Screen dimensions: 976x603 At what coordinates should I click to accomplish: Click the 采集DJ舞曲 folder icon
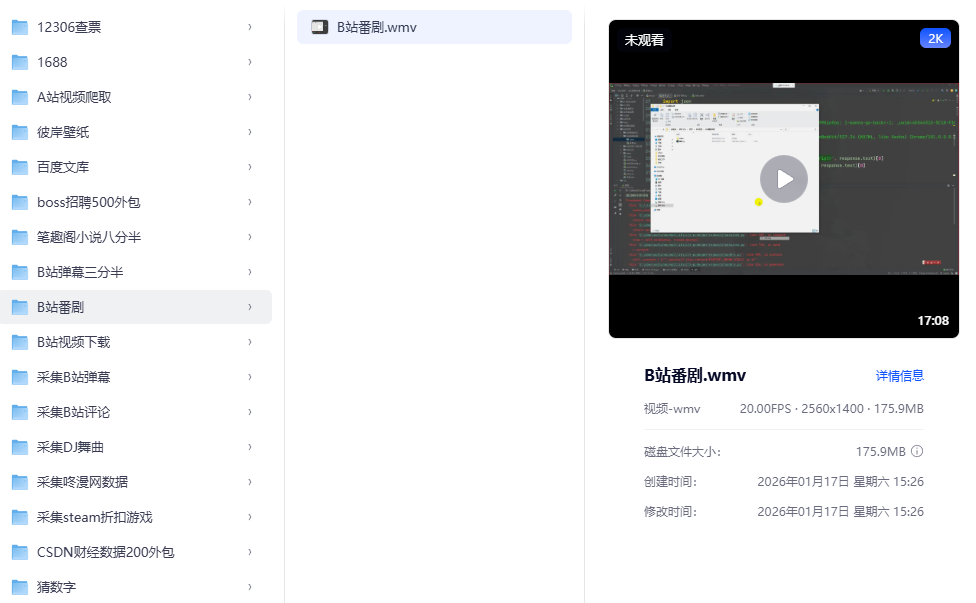[20, 447]
